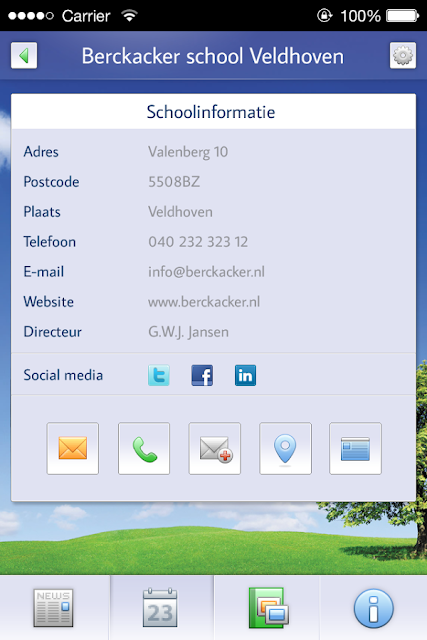Switch to the News tab
Image resolution: width=427 pixels, height=640 pixels.
click(x=53, y=608)
